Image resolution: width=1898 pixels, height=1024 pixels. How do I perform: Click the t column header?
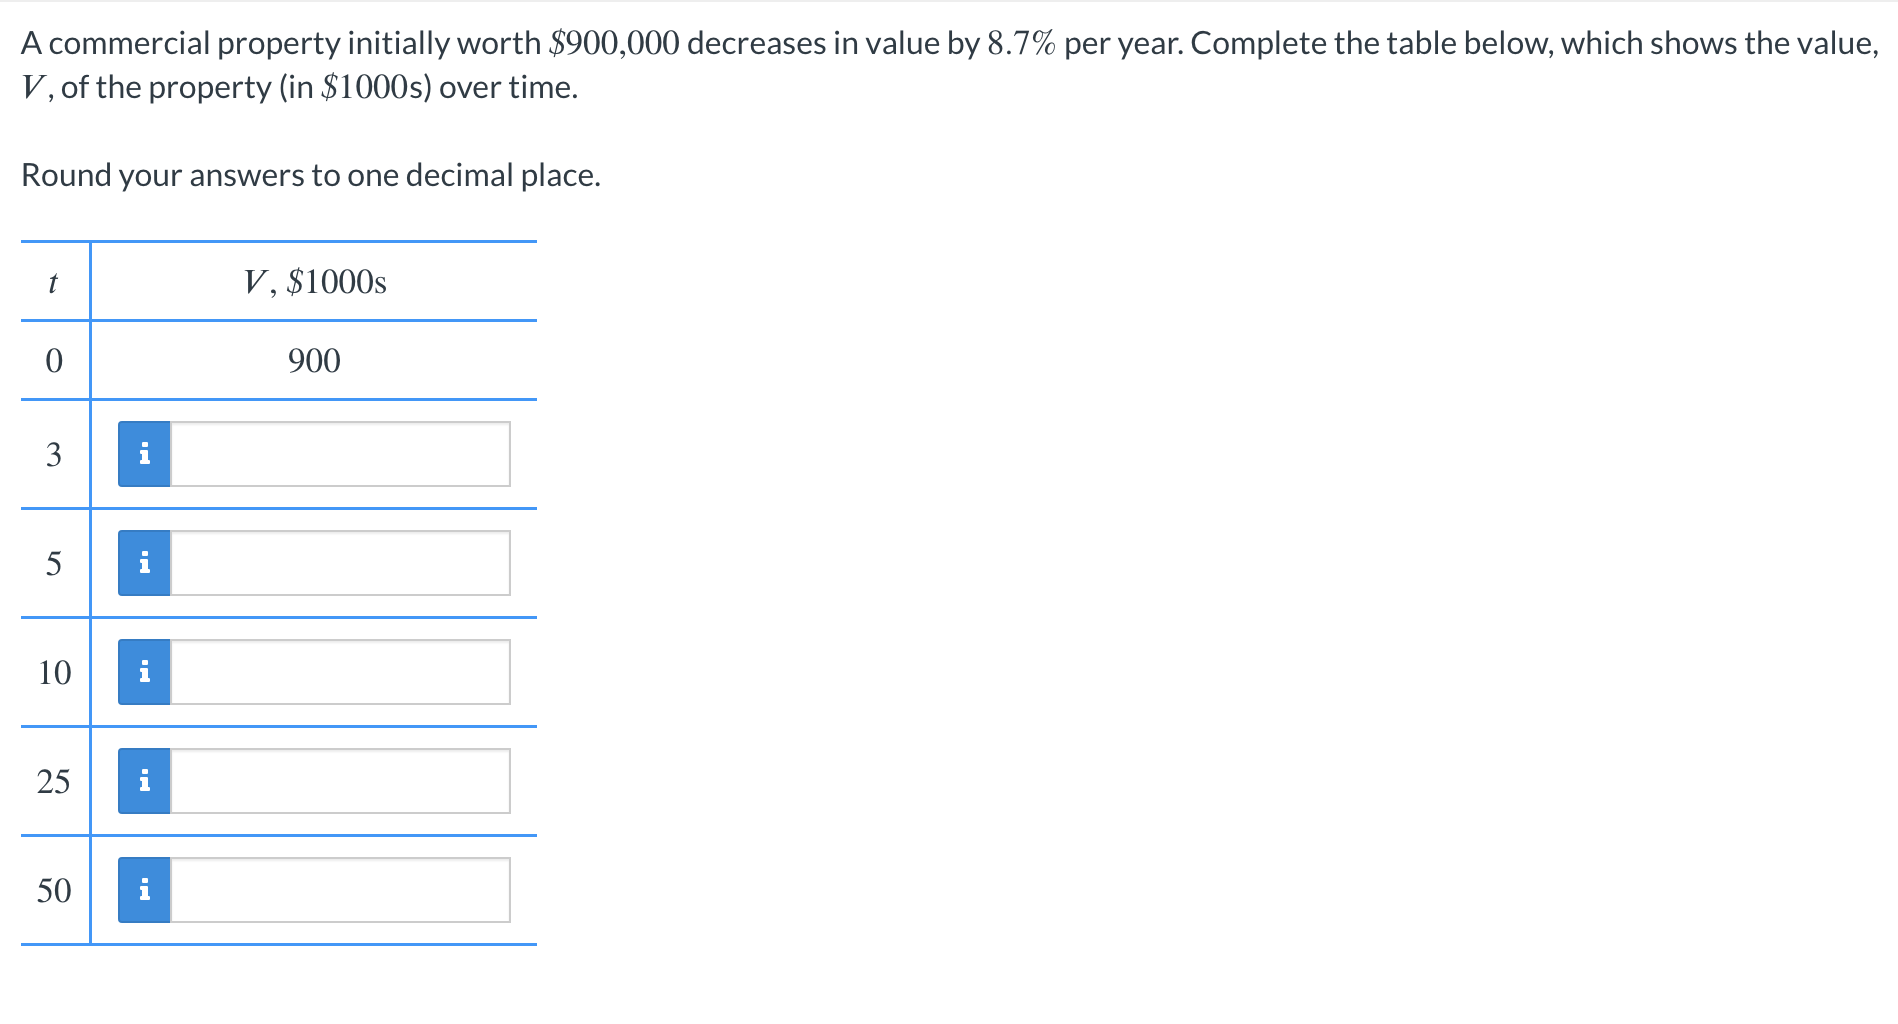[x=53, y=281]
